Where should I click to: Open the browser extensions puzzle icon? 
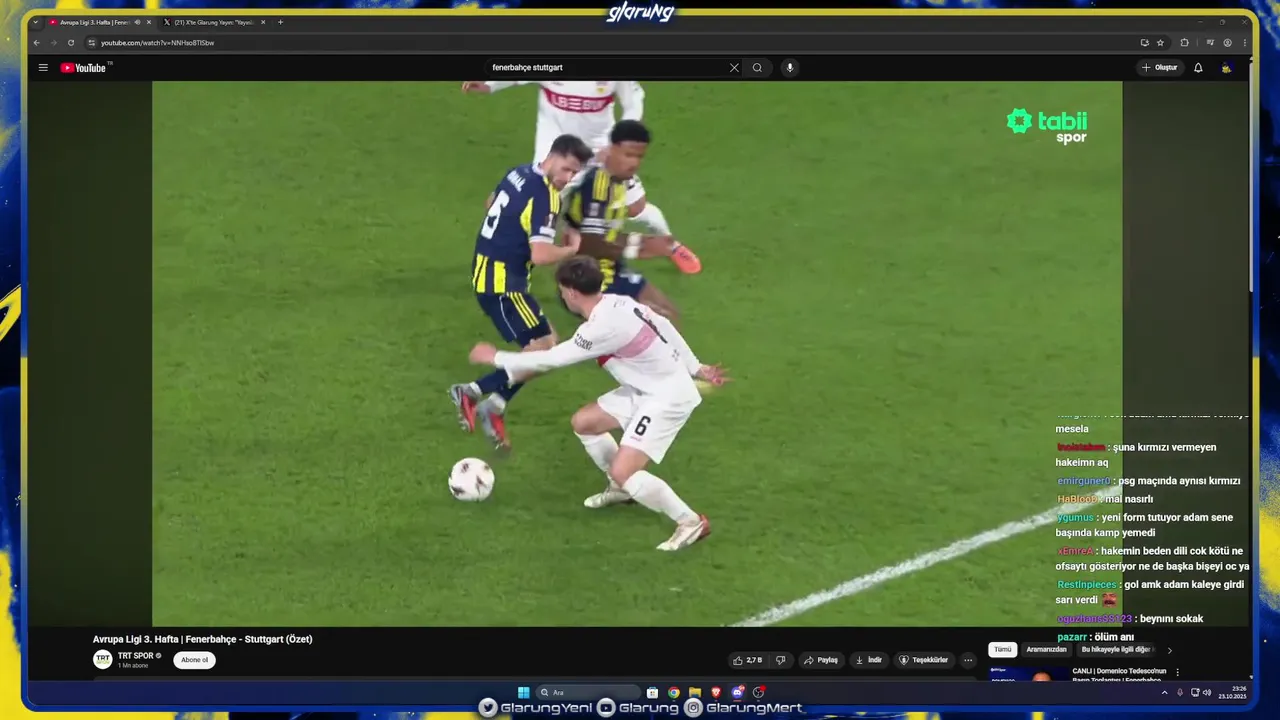point(1185,43)
